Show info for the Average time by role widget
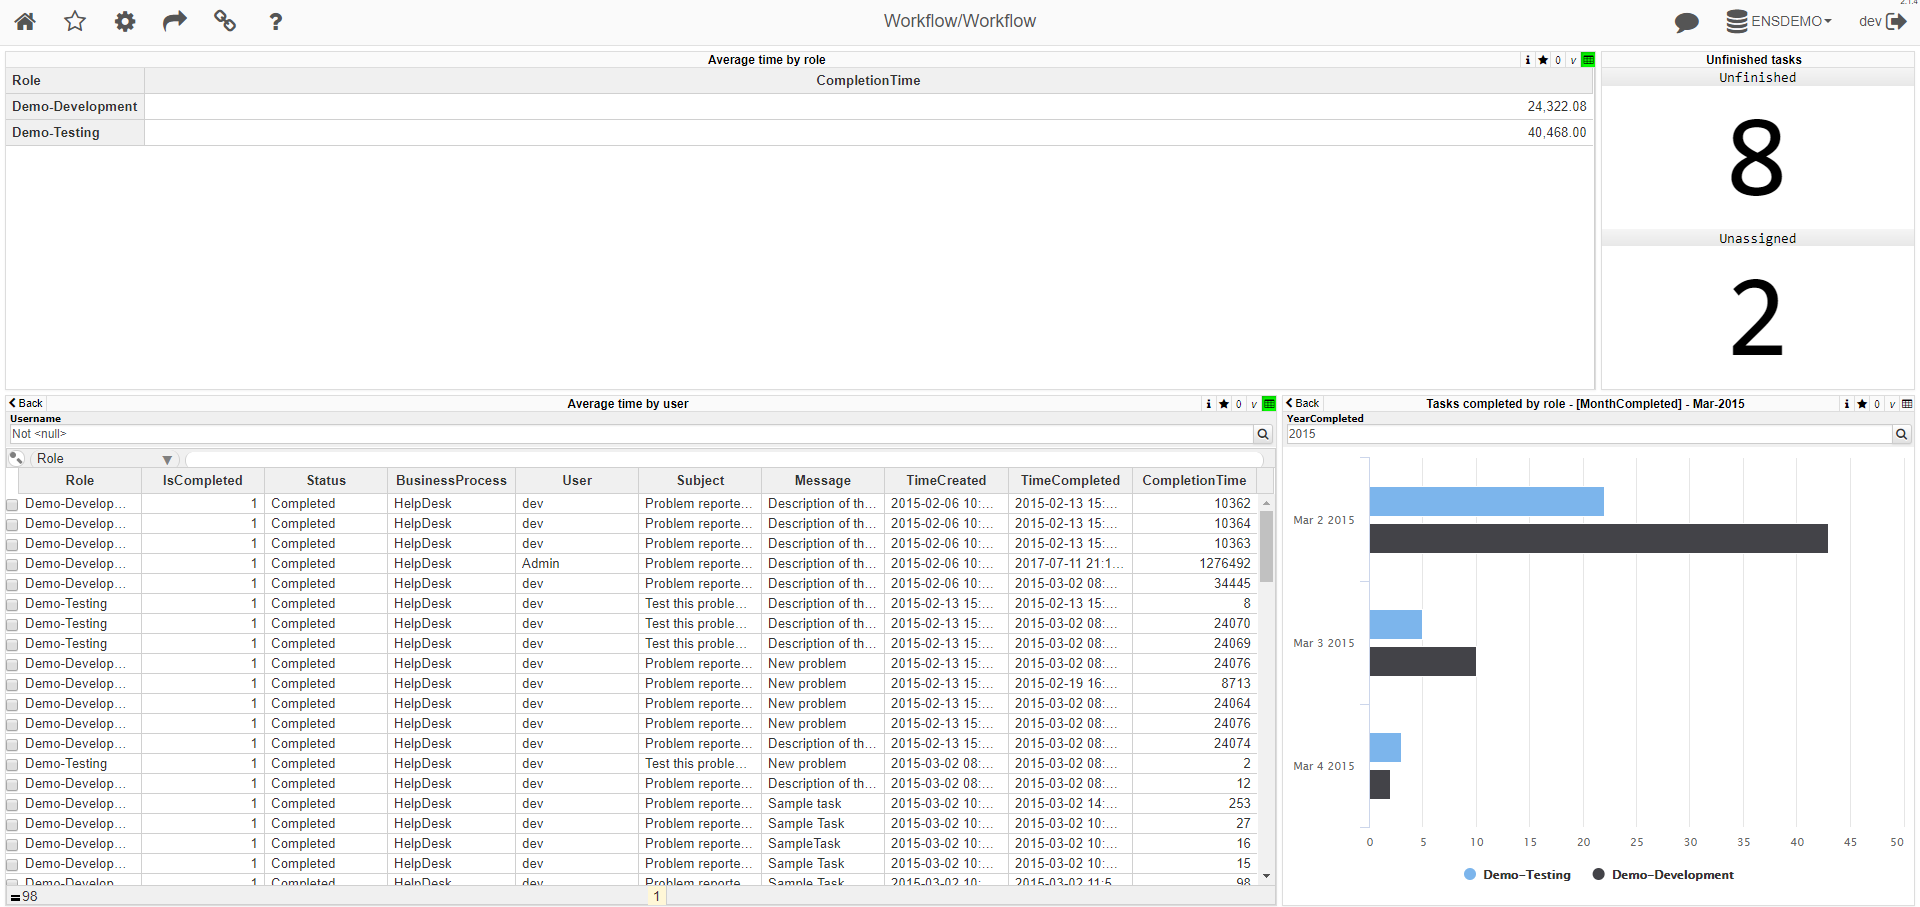 (1527, 59)
